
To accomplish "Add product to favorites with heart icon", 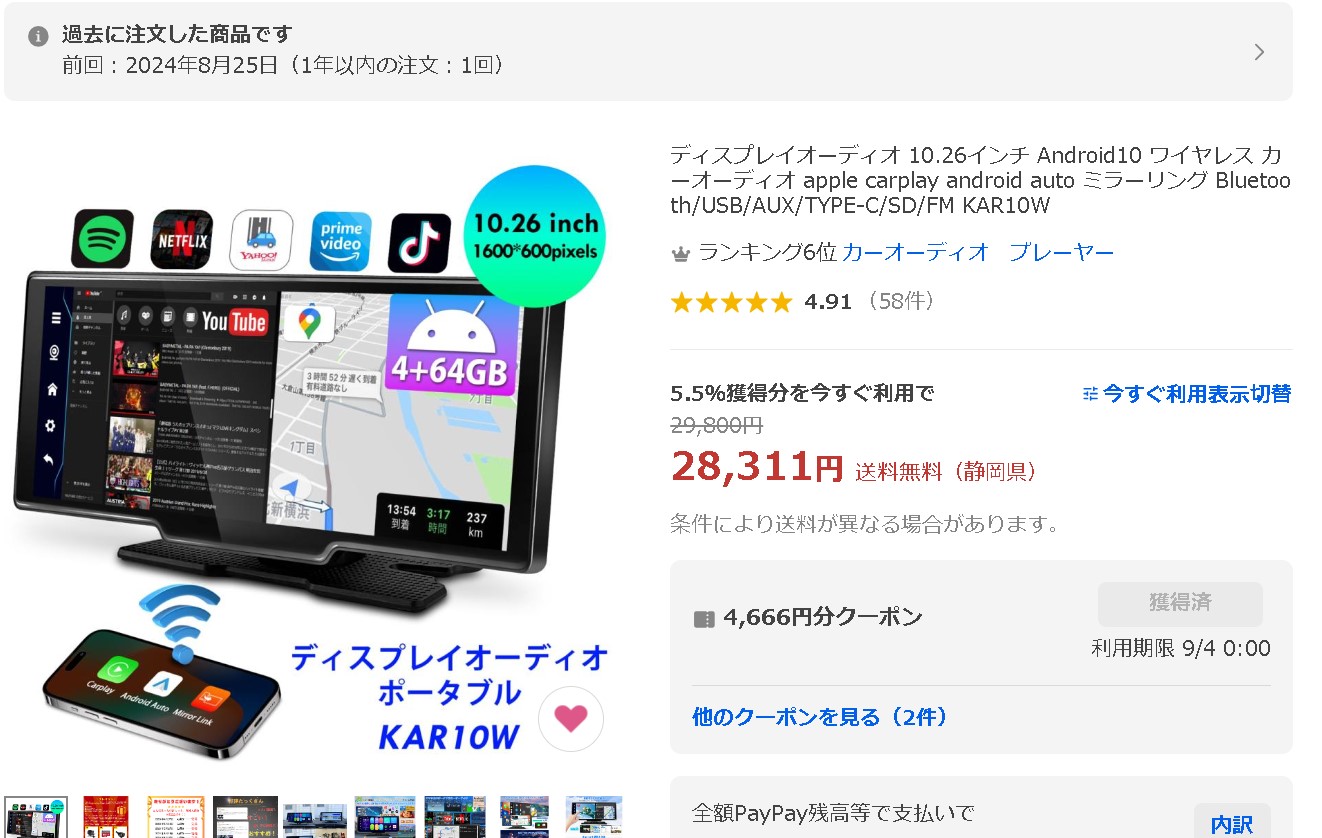I will point(571,718).
